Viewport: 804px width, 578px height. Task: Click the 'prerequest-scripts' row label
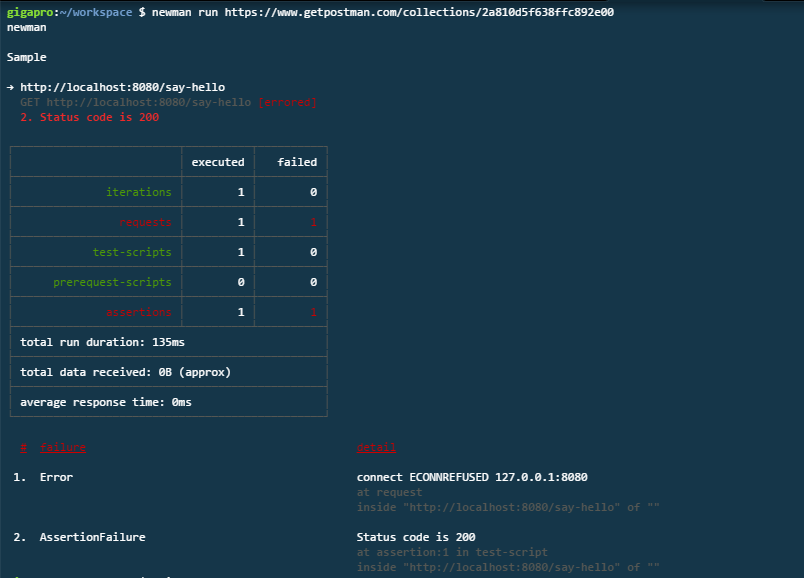click(112, 282)
